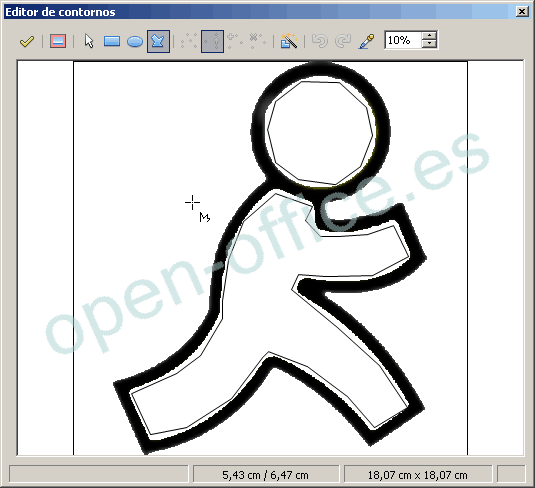Click the Workspace icon
The image size is (535, 488).
[x=58, y=41]
